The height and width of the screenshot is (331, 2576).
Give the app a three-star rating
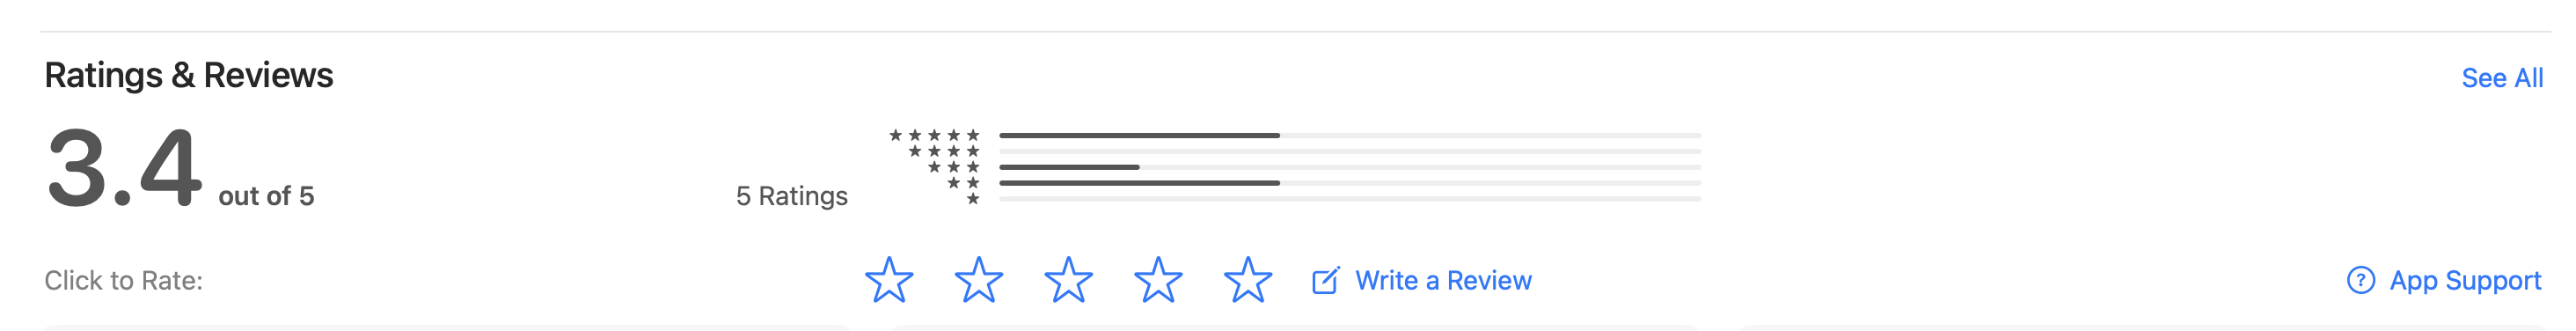(1068, 280)
